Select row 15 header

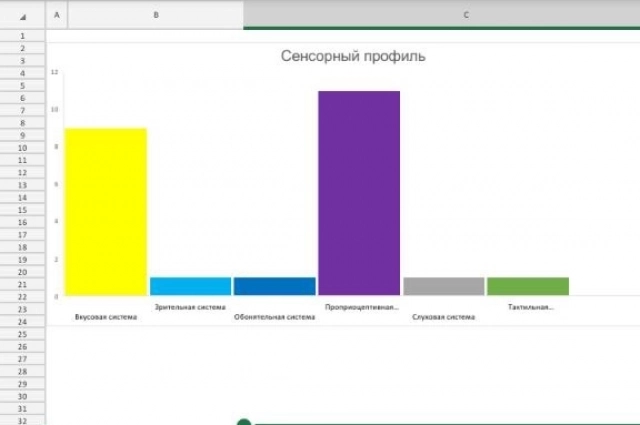(x=22, y=210)
